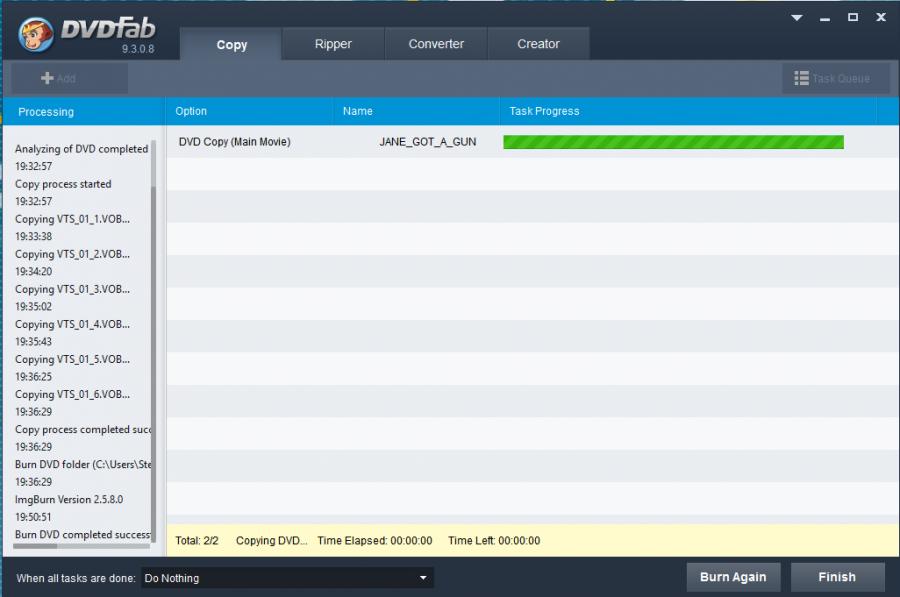Click log entry 'Burn DVD folder'
This screenshot has width=900, height=597.
click(83, 464)
